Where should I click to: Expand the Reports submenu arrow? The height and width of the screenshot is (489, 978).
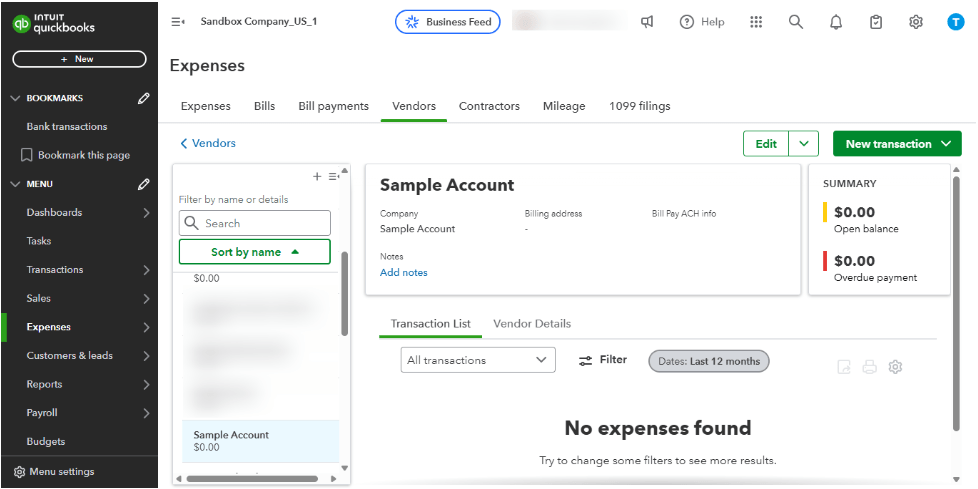pos(147,385)
